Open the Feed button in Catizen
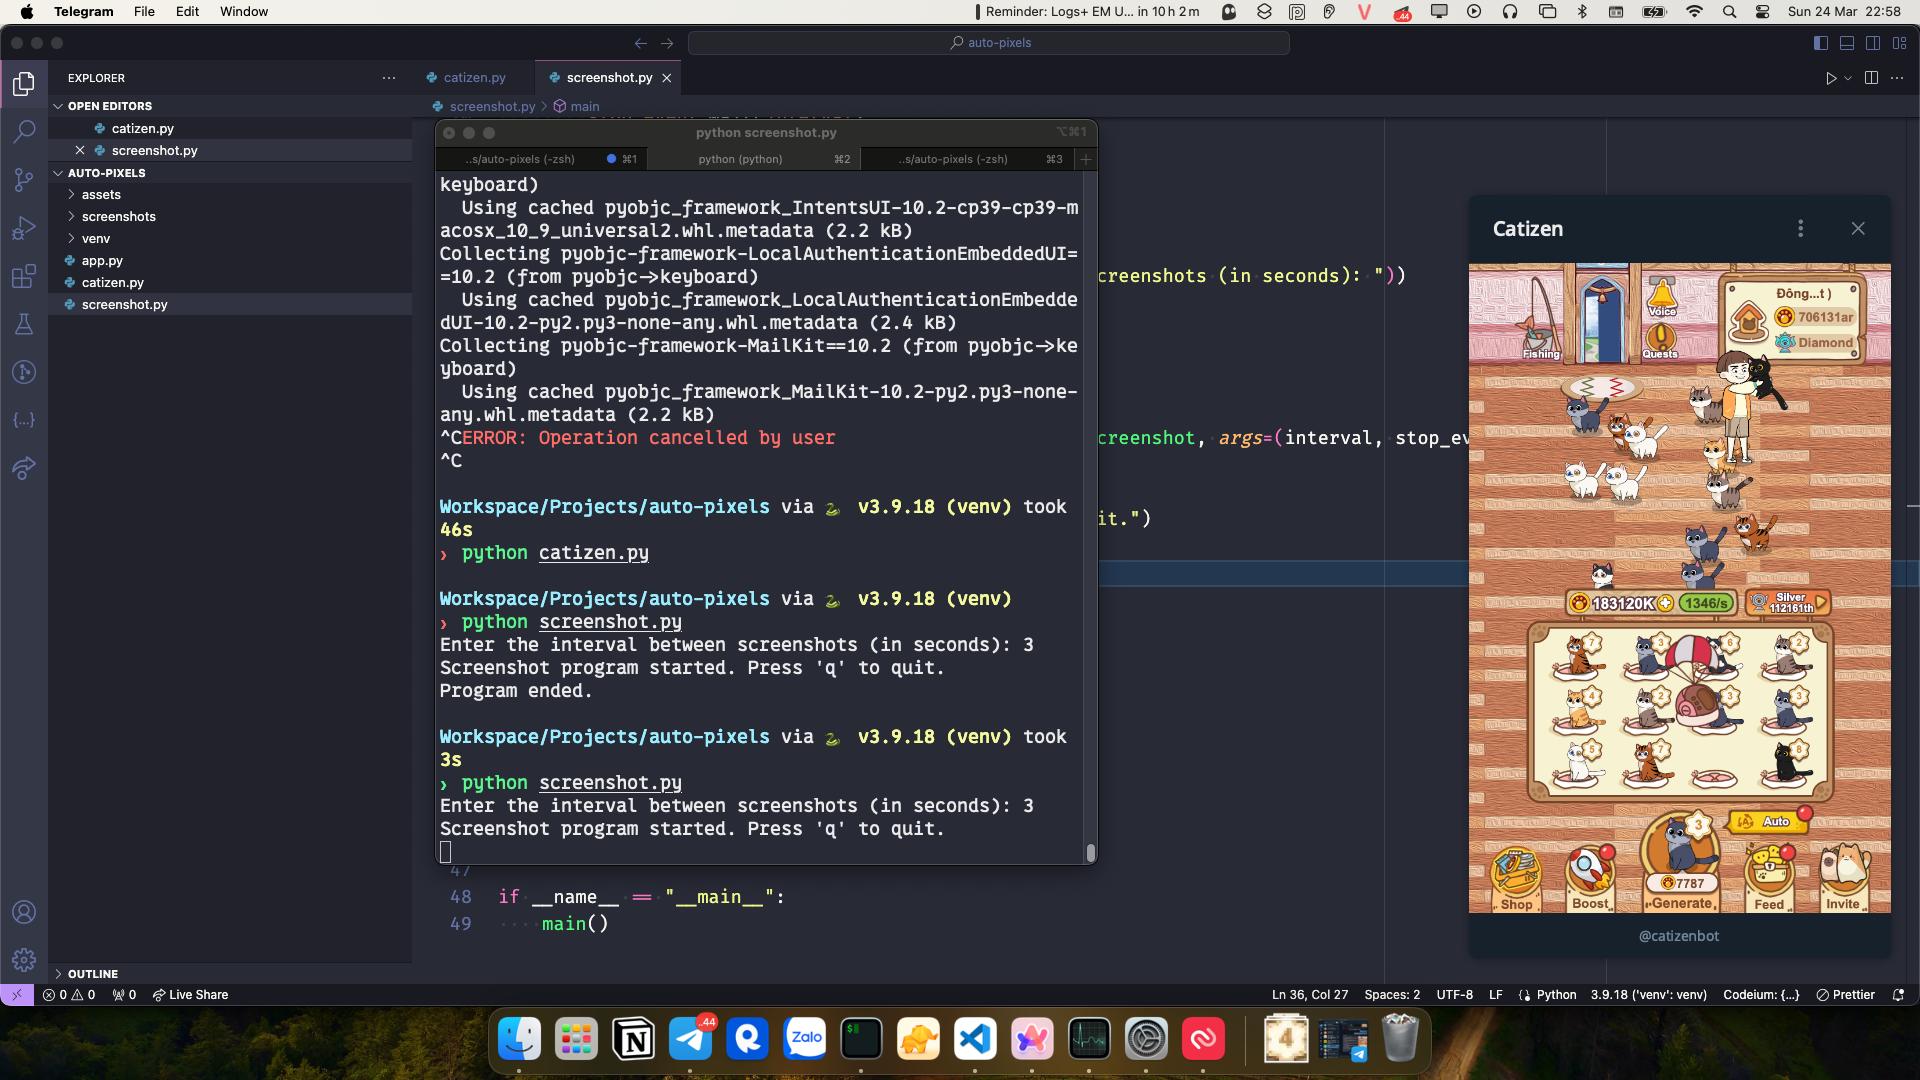 1769,879
